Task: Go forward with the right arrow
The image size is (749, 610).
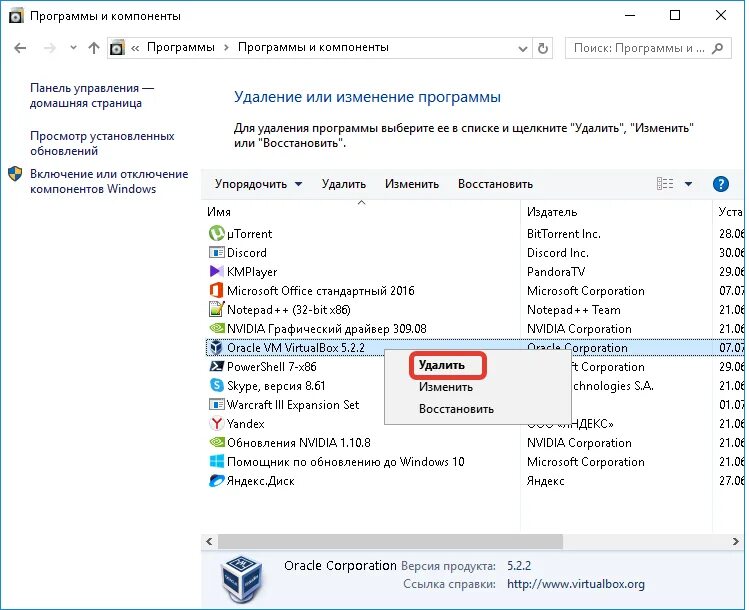Action: (x=50, y=48)
